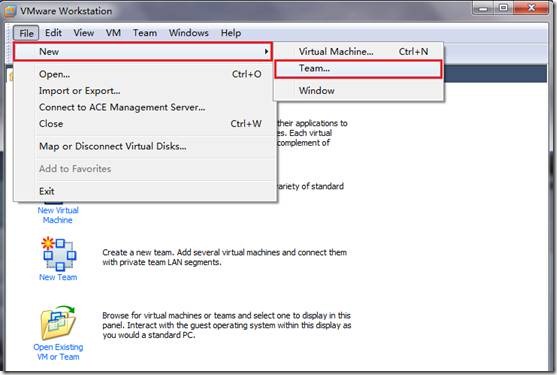Maximize the VMware Workstation window
The height and width of the screenshot is (375, 557).
click(503, 8)
